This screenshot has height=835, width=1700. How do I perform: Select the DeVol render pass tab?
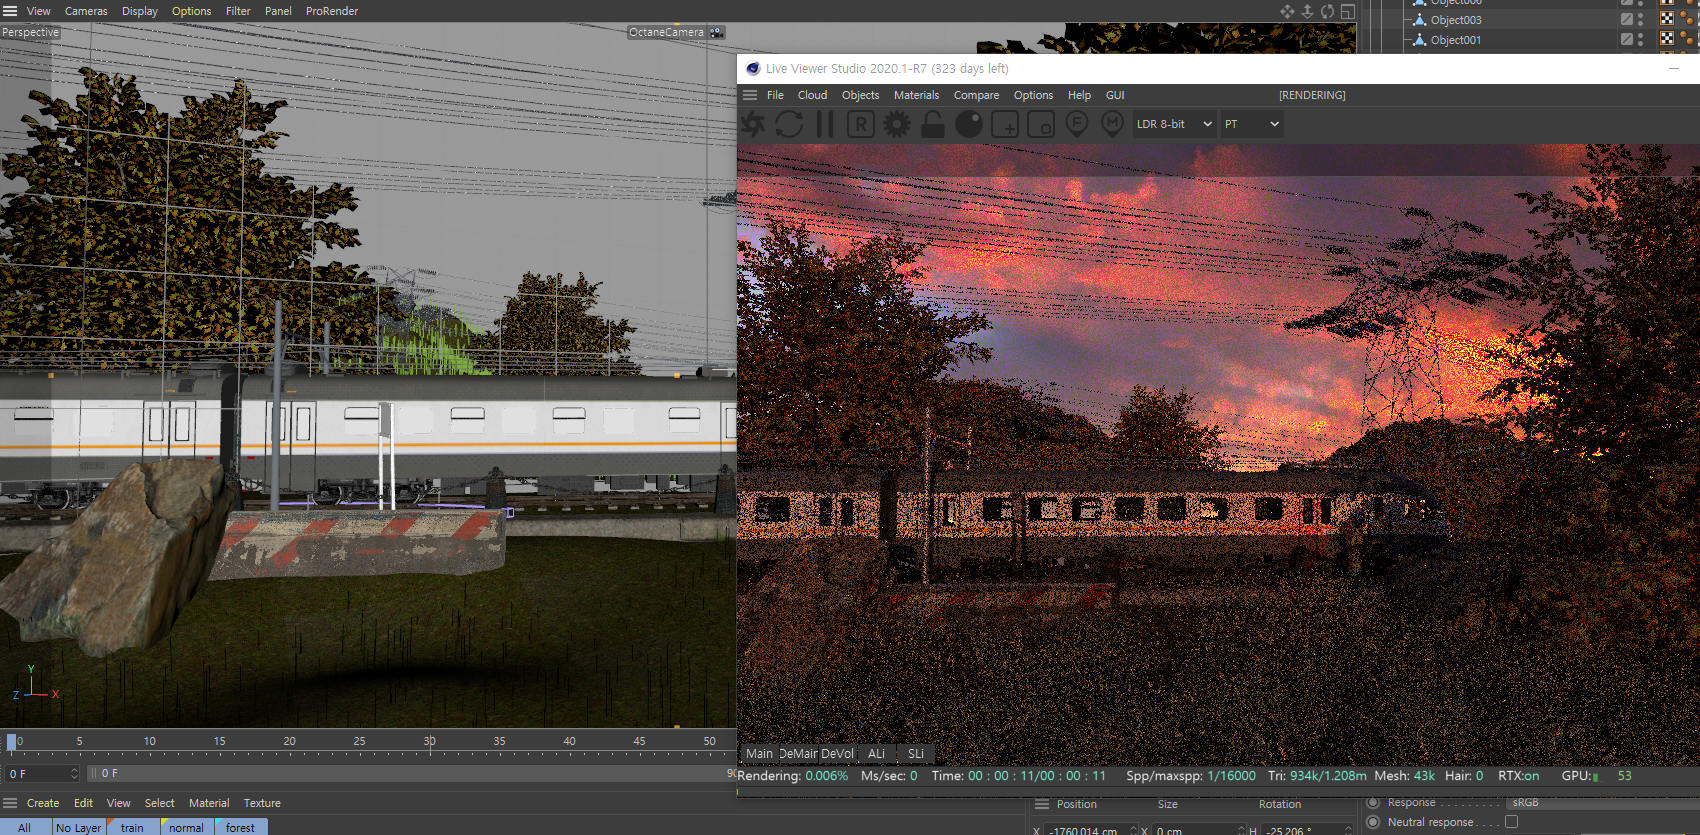point(837,754)
